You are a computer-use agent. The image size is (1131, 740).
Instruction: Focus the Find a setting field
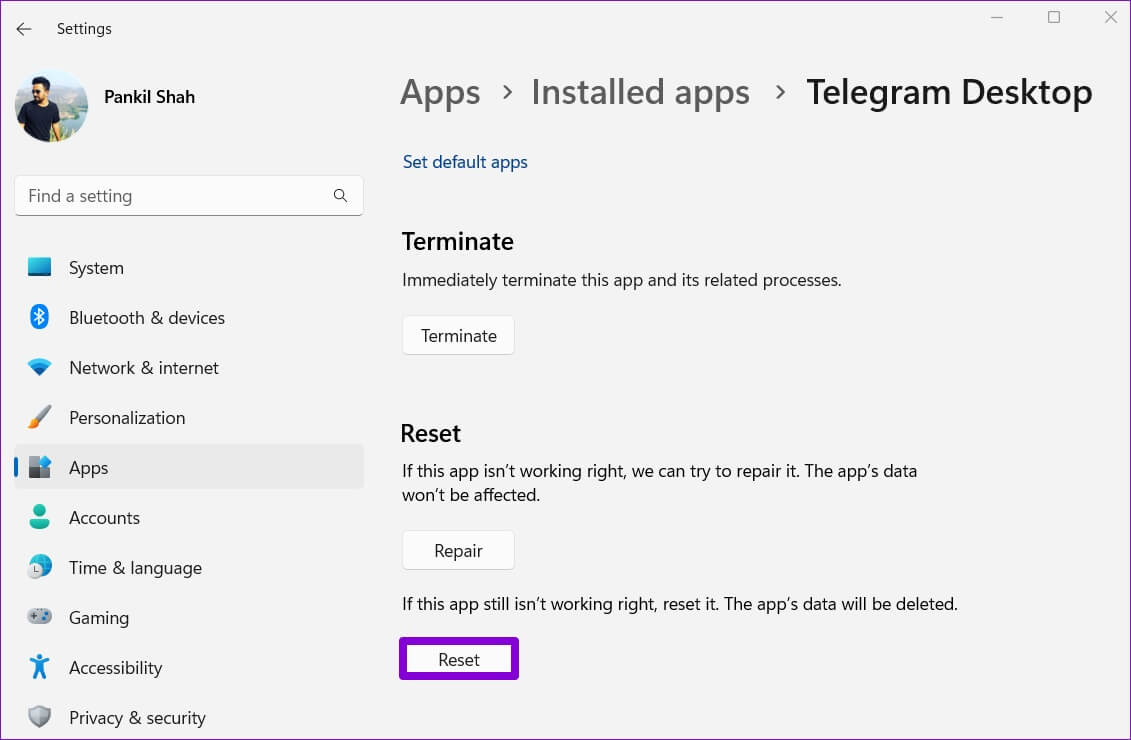(189, 195)
